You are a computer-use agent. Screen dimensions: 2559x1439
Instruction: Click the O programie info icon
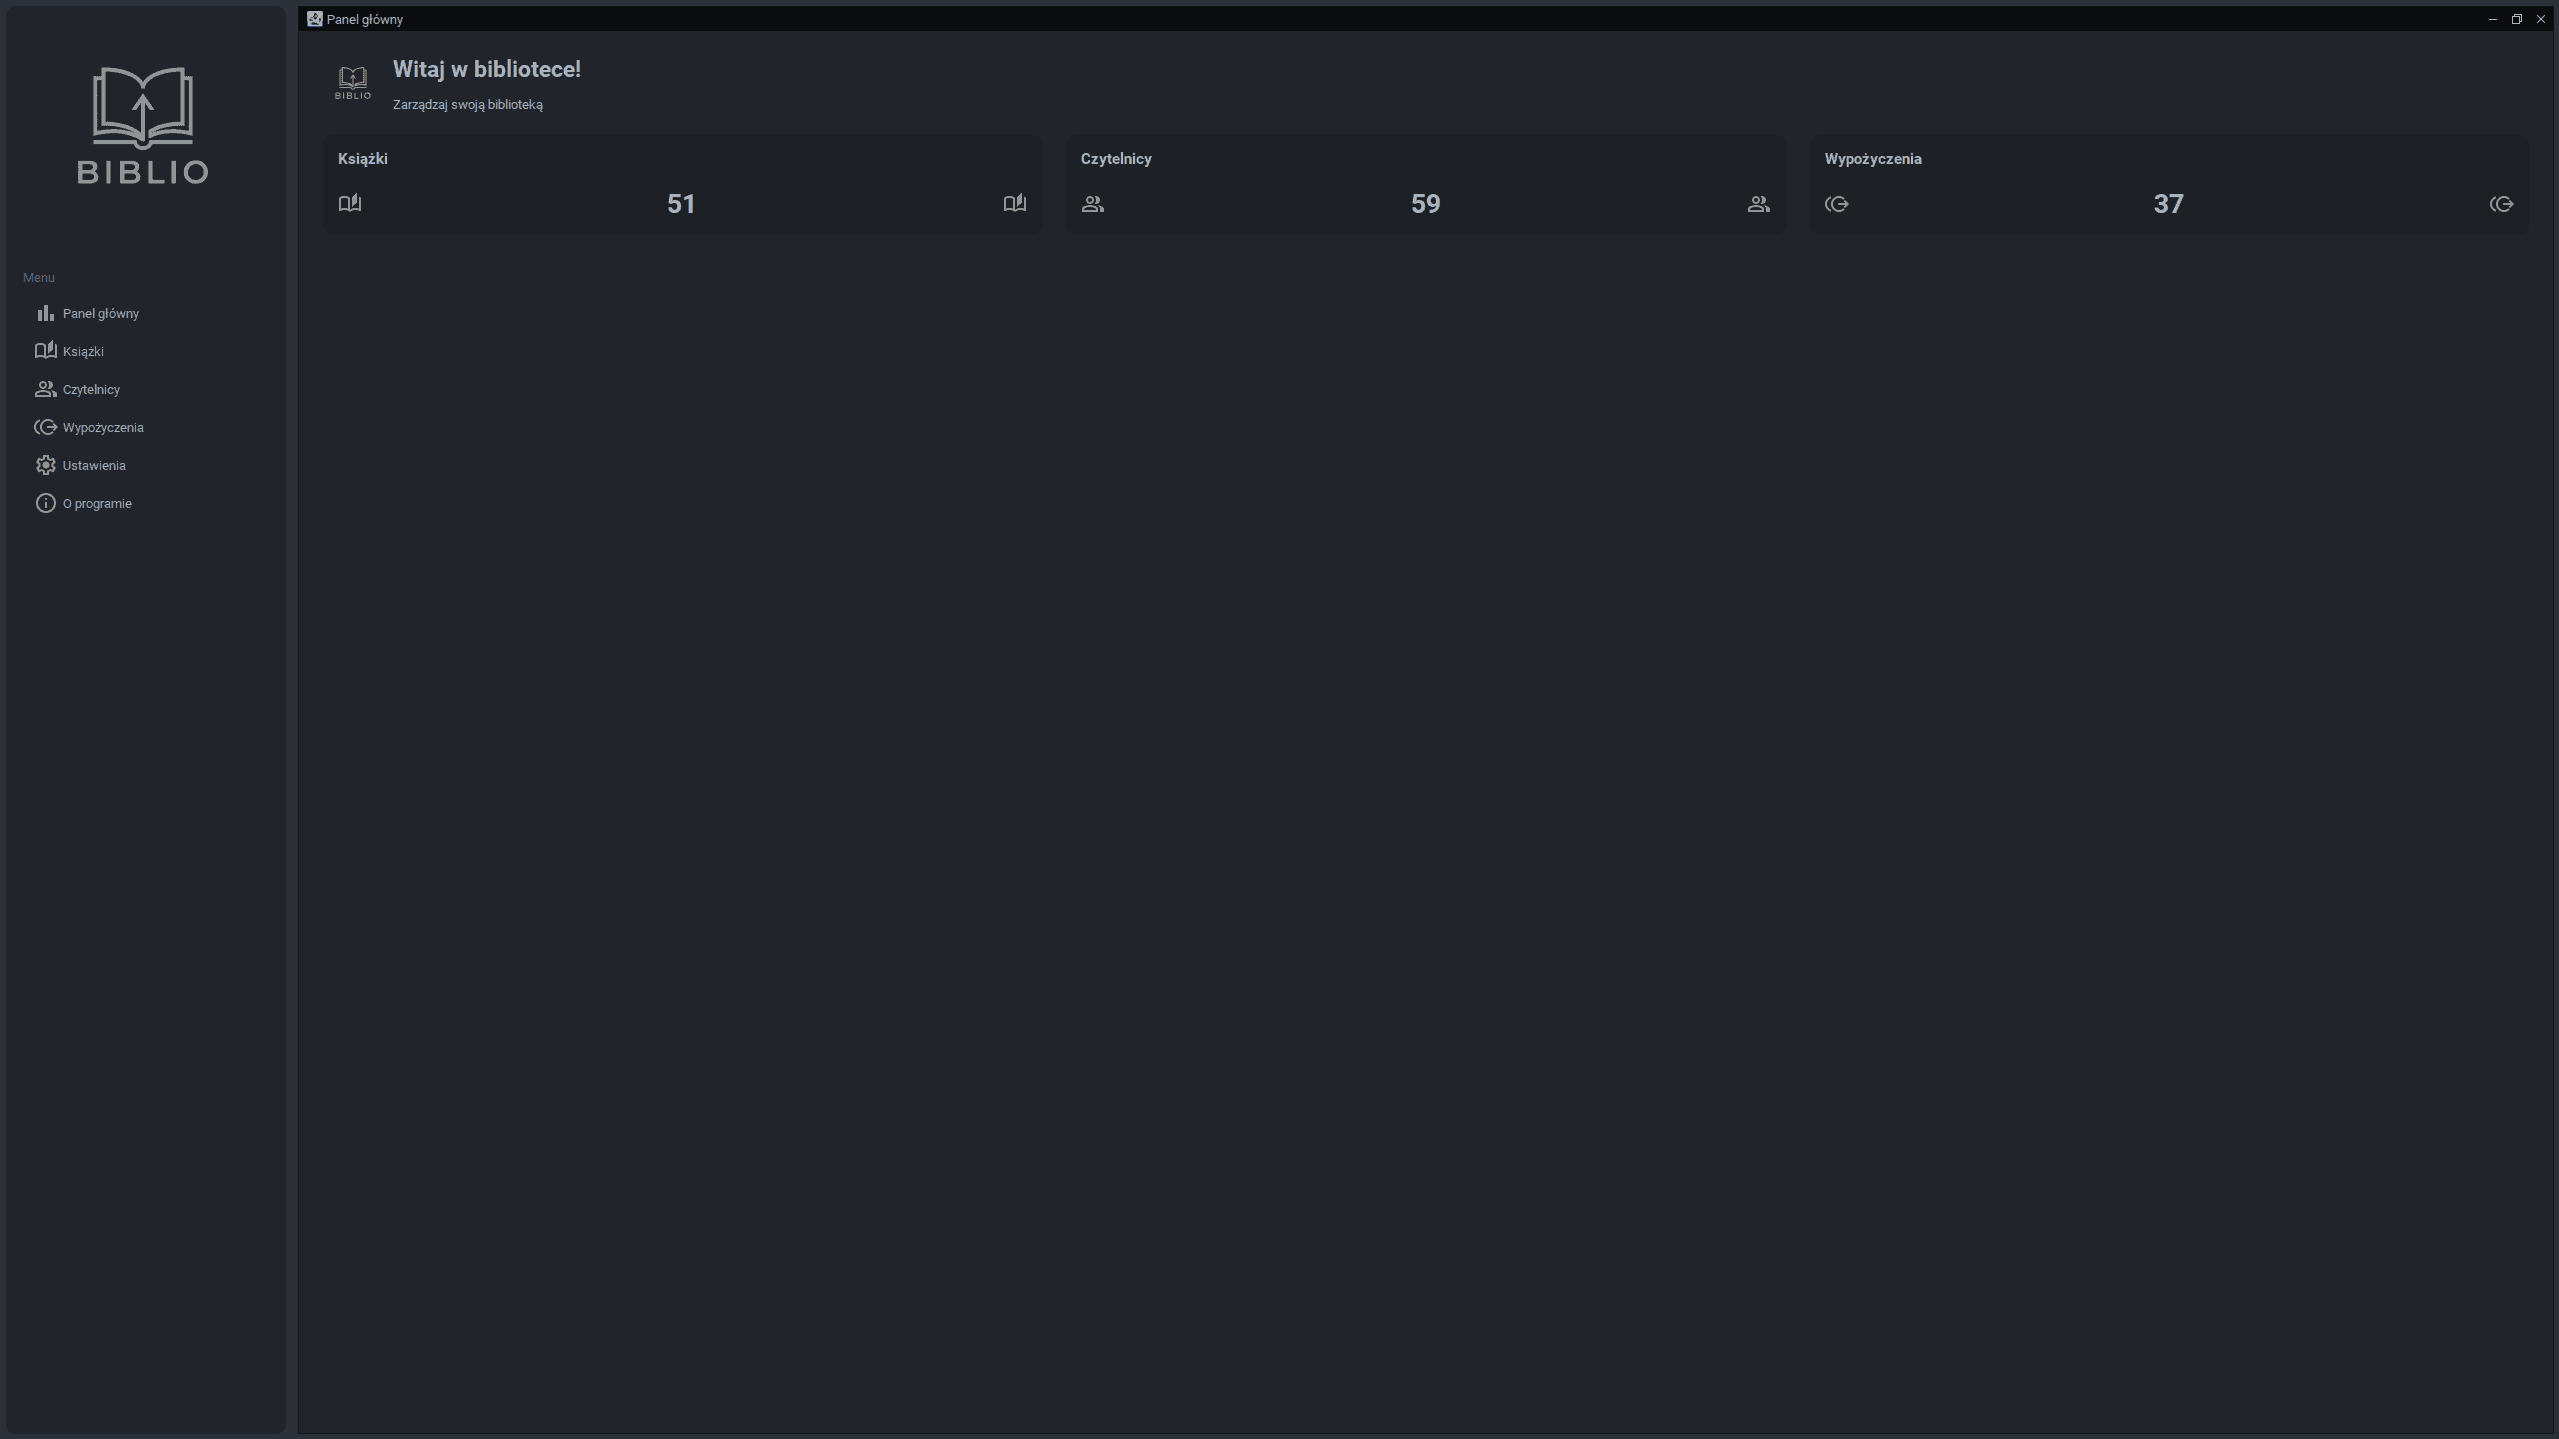coord(45,503)
